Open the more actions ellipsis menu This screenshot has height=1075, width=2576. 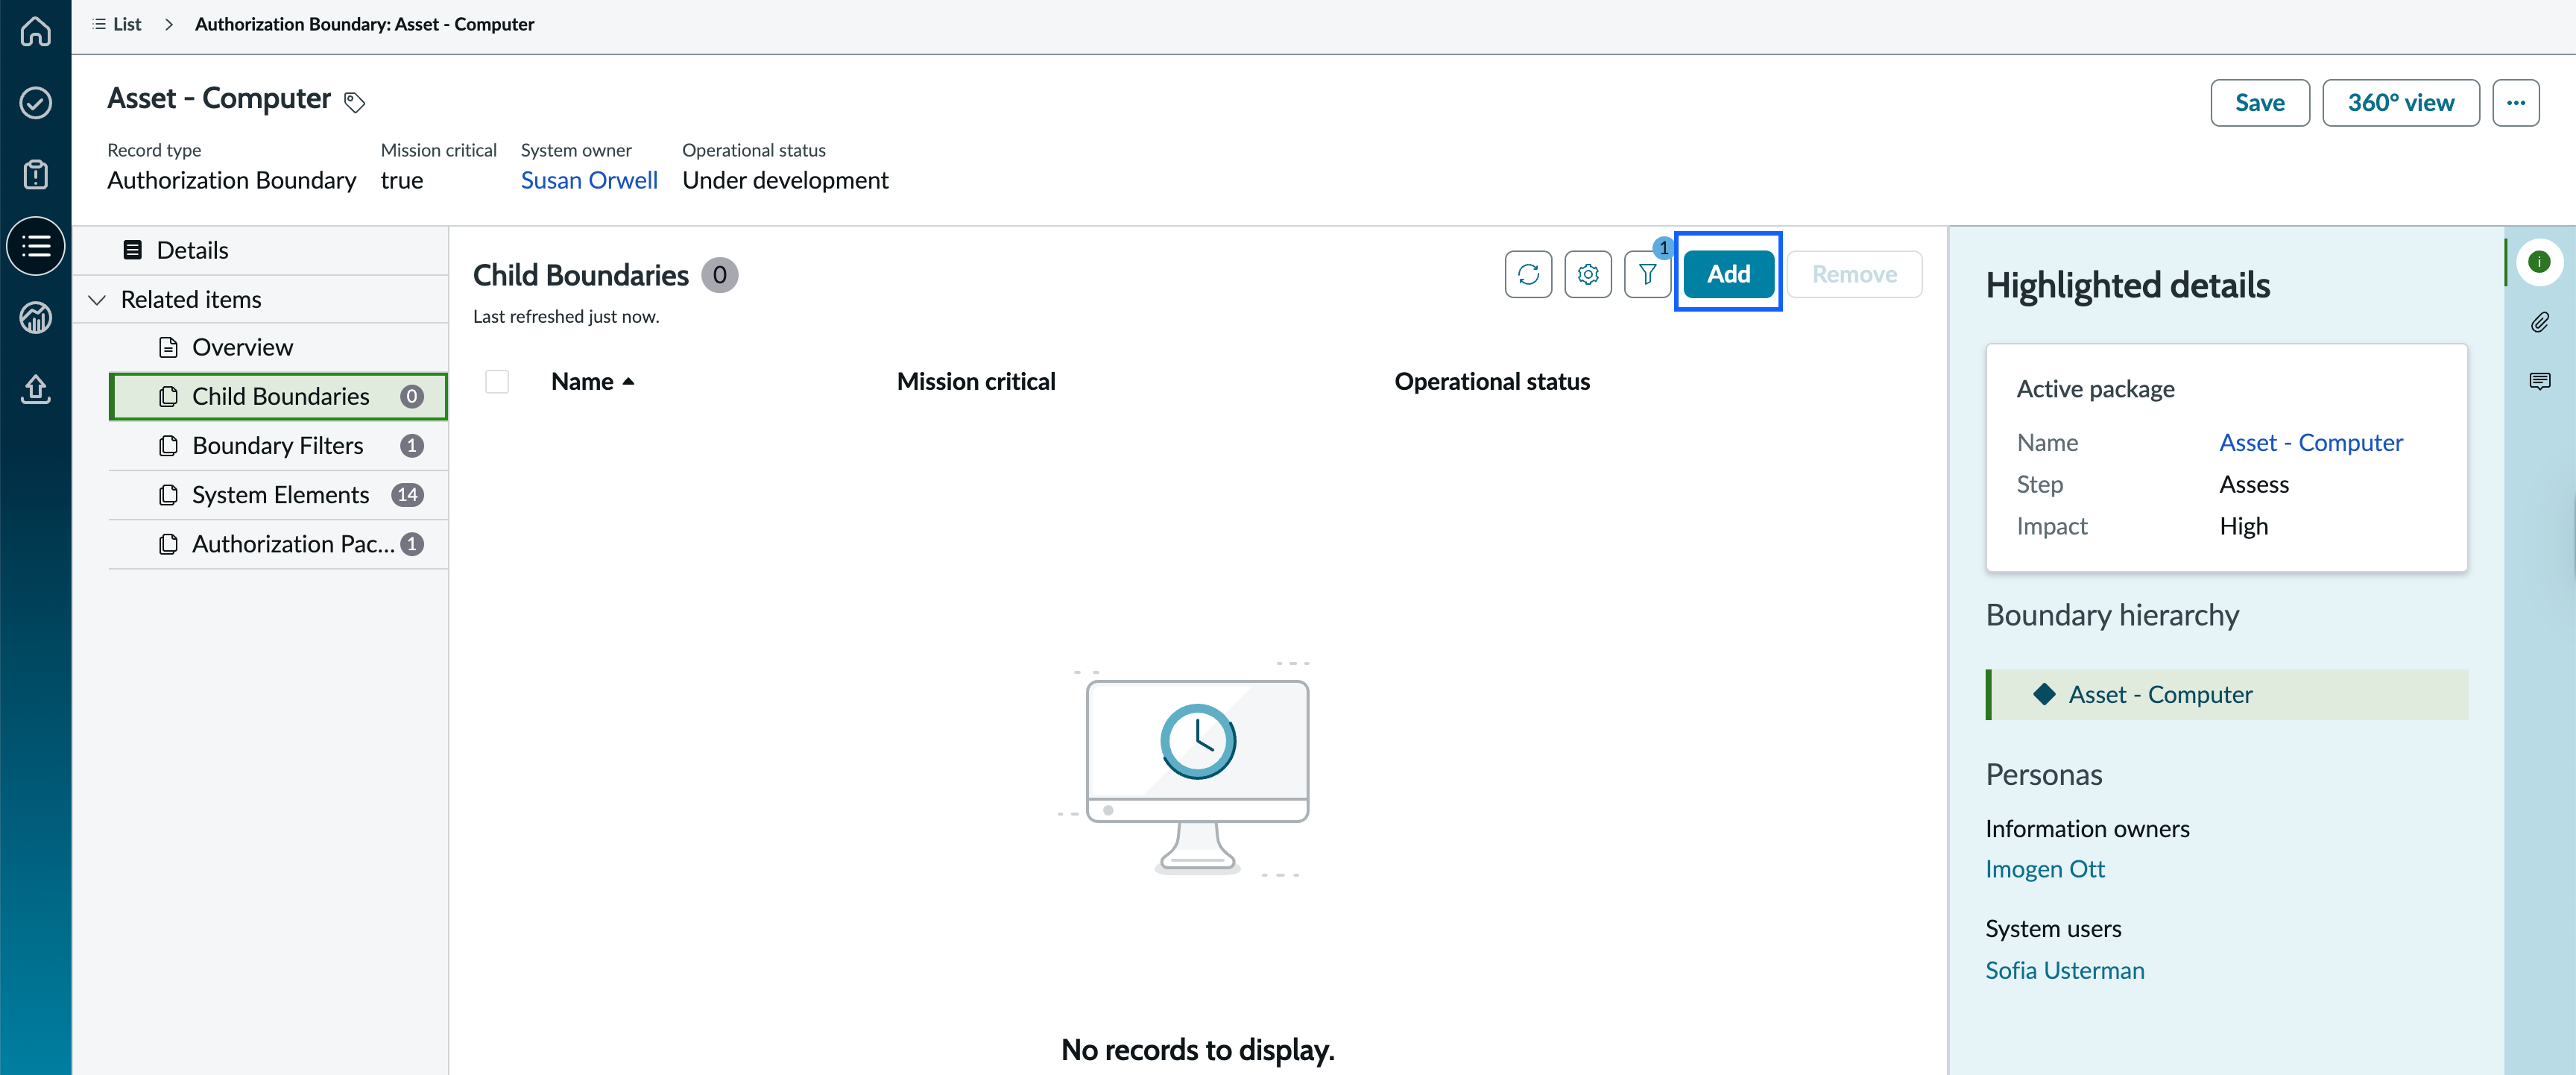click(x=2515, y=103)
